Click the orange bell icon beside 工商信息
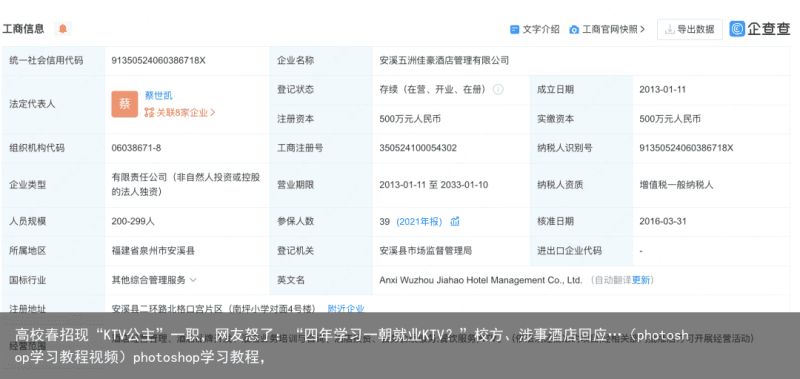800x379 pixels. click(63, 29)
